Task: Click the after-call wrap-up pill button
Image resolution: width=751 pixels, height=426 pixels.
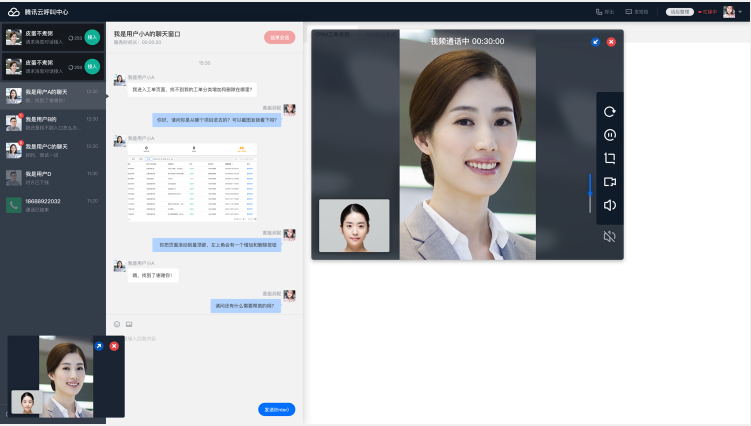Action: 680,12
